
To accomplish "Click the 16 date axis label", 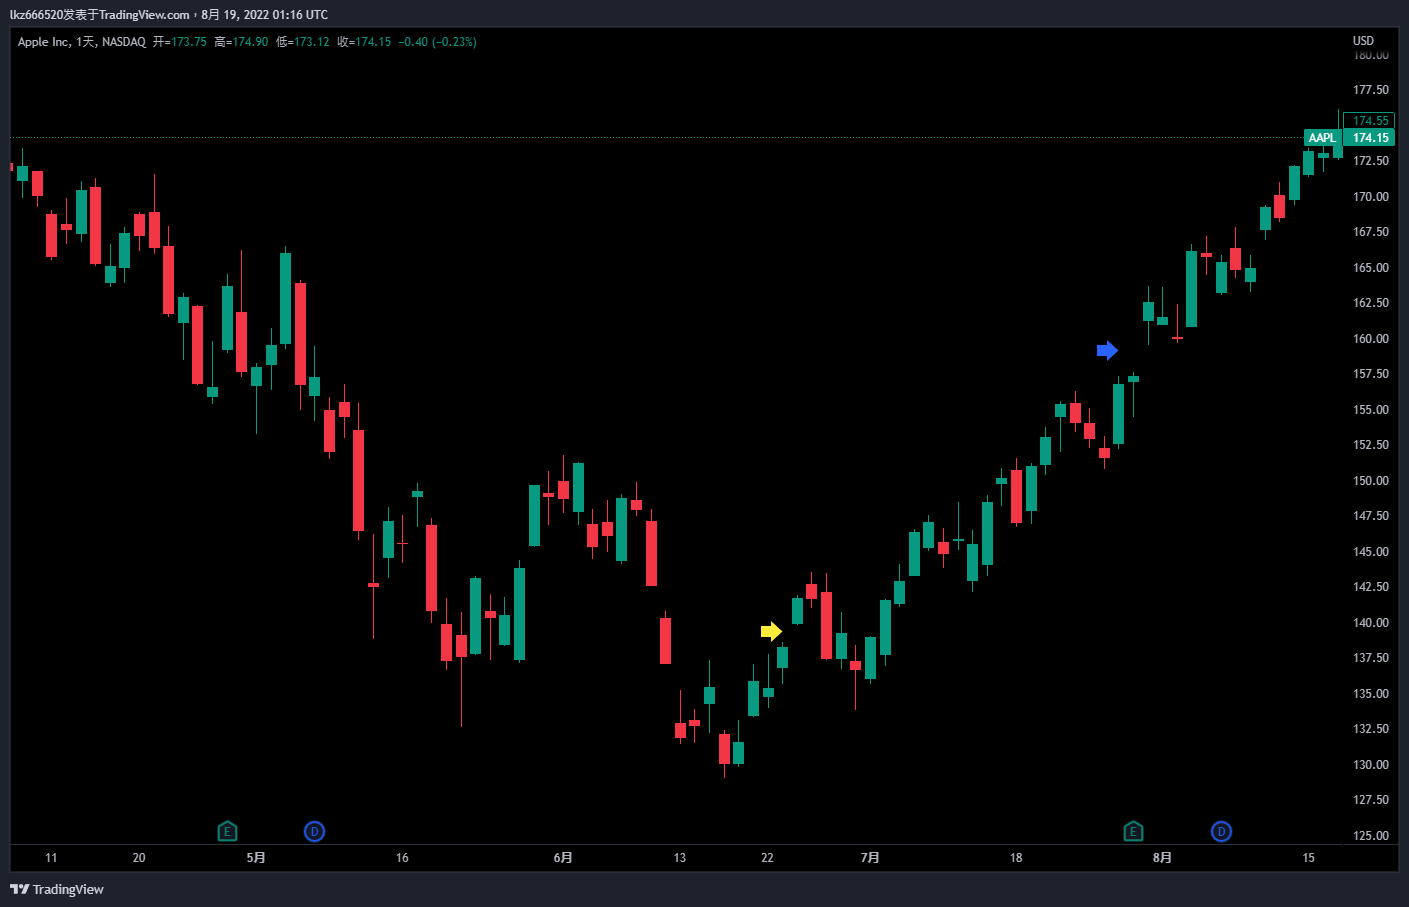I will point(402,858).
